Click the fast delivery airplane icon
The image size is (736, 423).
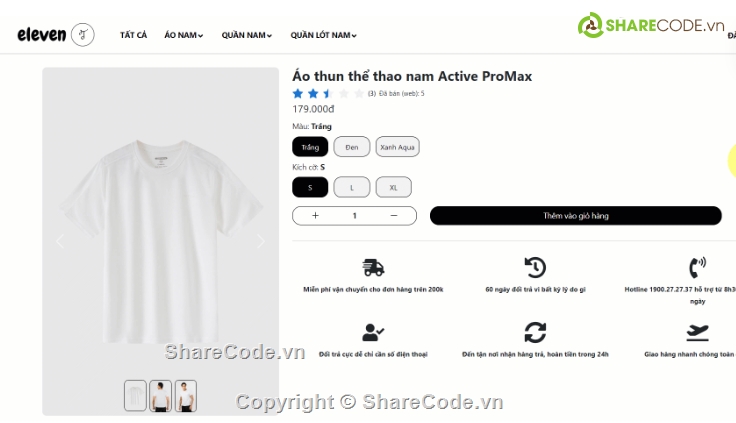698,332
